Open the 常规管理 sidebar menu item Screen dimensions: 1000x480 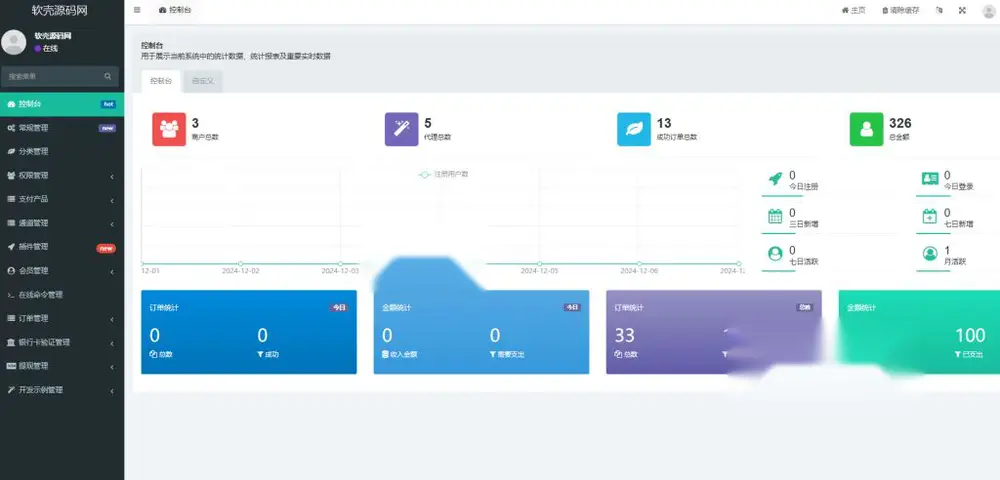click(62, 128)
